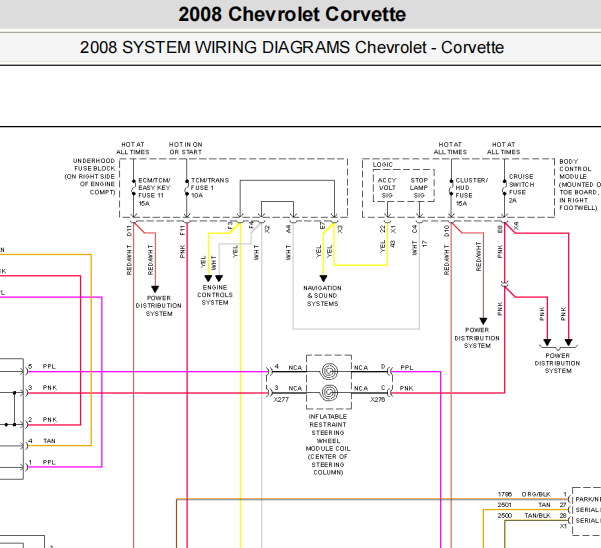Screen dimensions: 601x548
Task: Click 'NCA' label beside terminal 3 at X277
Action: [x=295, y=388]
